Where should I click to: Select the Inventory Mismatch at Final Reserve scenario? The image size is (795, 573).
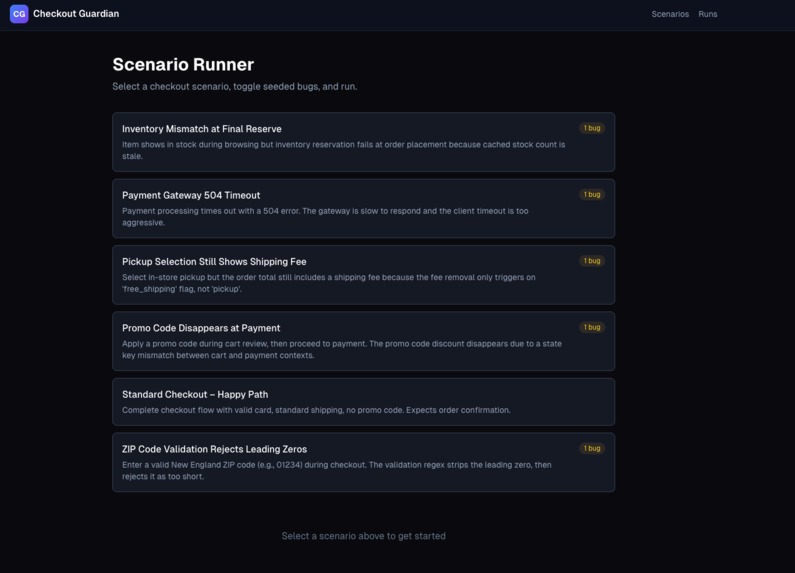(364, 142)
